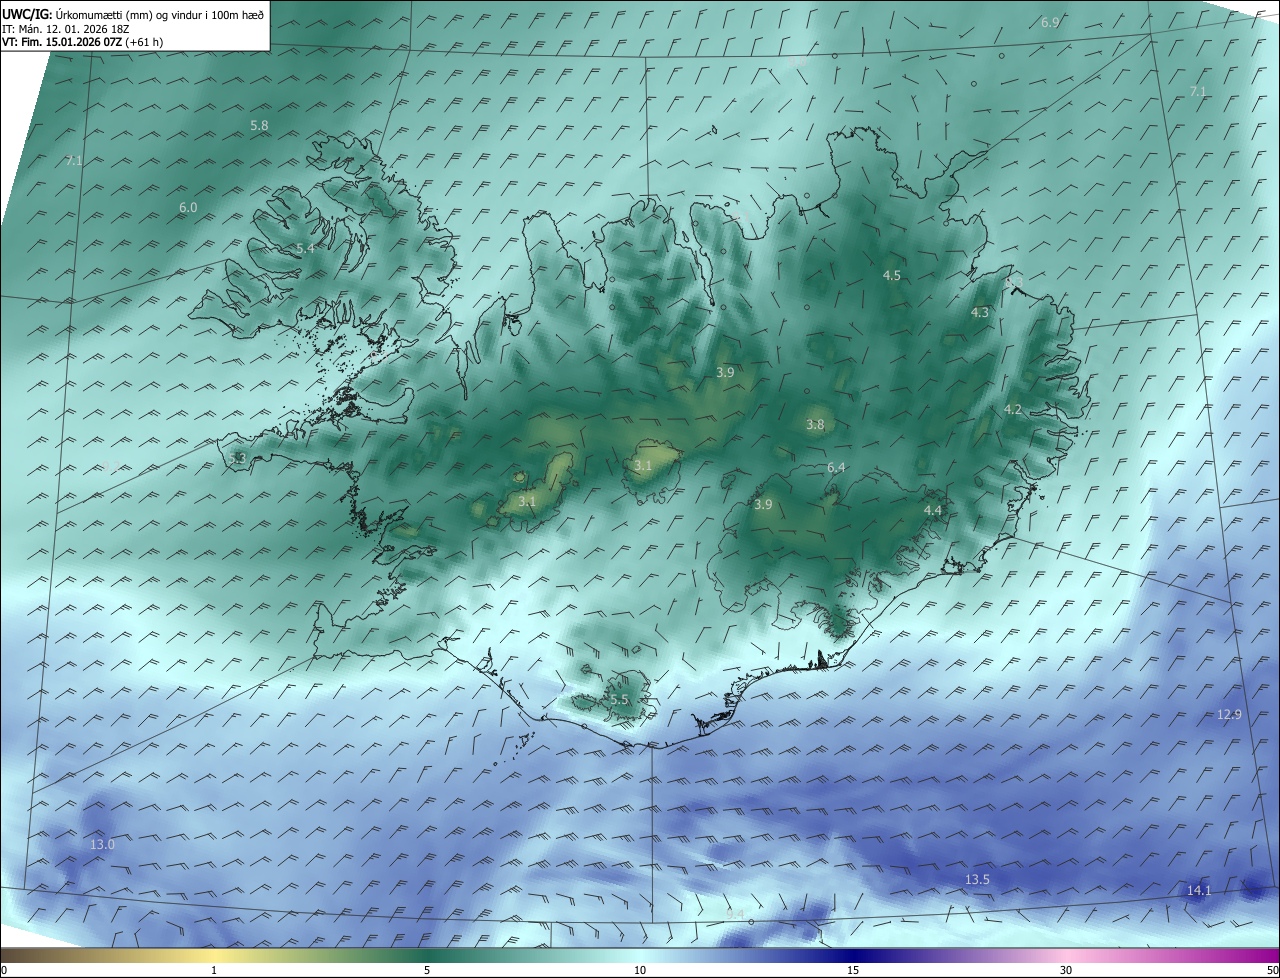The height and width of the screenshot is (978, 1280).
Task: Click the 6.9 value label
Action: pyautogui.click(x=1050, y=22)
